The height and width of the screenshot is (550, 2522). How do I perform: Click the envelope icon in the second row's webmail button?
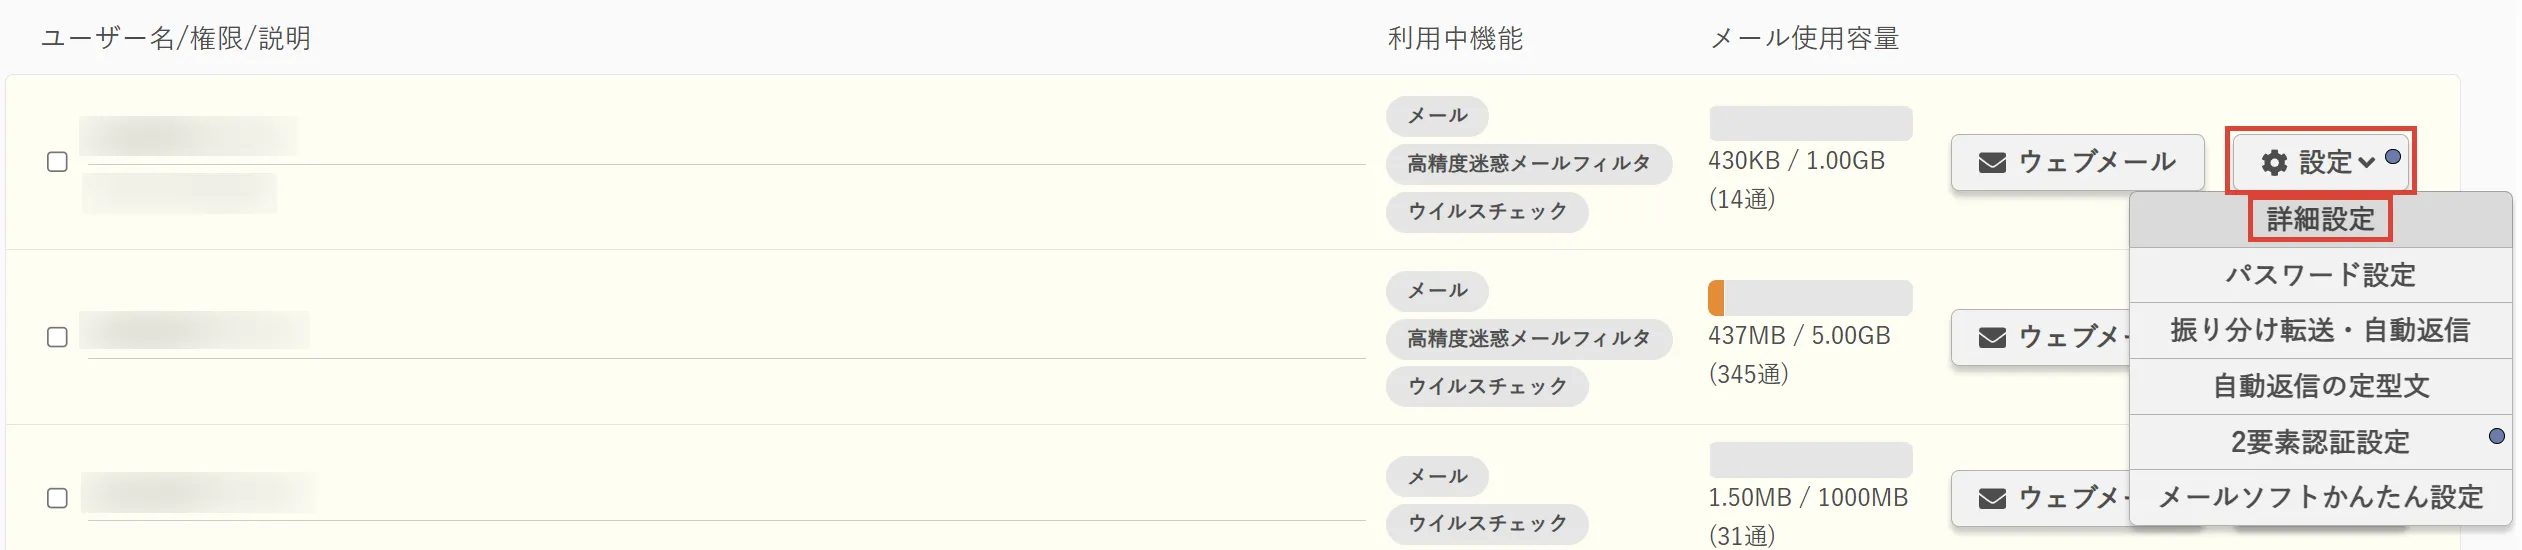pos(1992,337)
